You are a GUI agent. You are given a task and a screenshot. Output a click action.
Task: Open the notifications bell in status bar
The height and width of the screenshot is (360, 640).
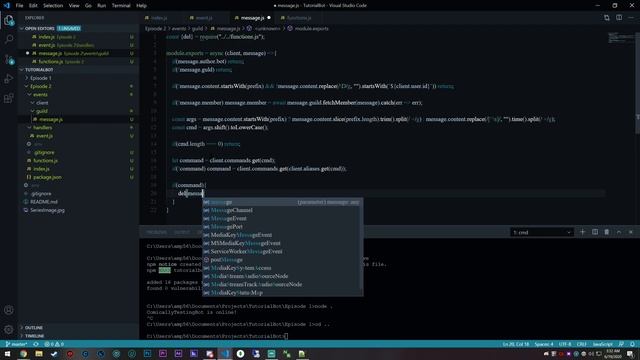point(632,344)
